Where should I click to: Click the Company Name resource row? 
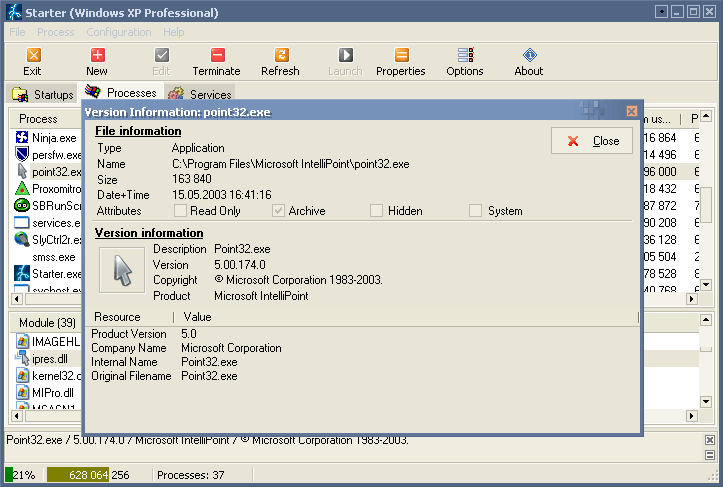tap(363, 348)
